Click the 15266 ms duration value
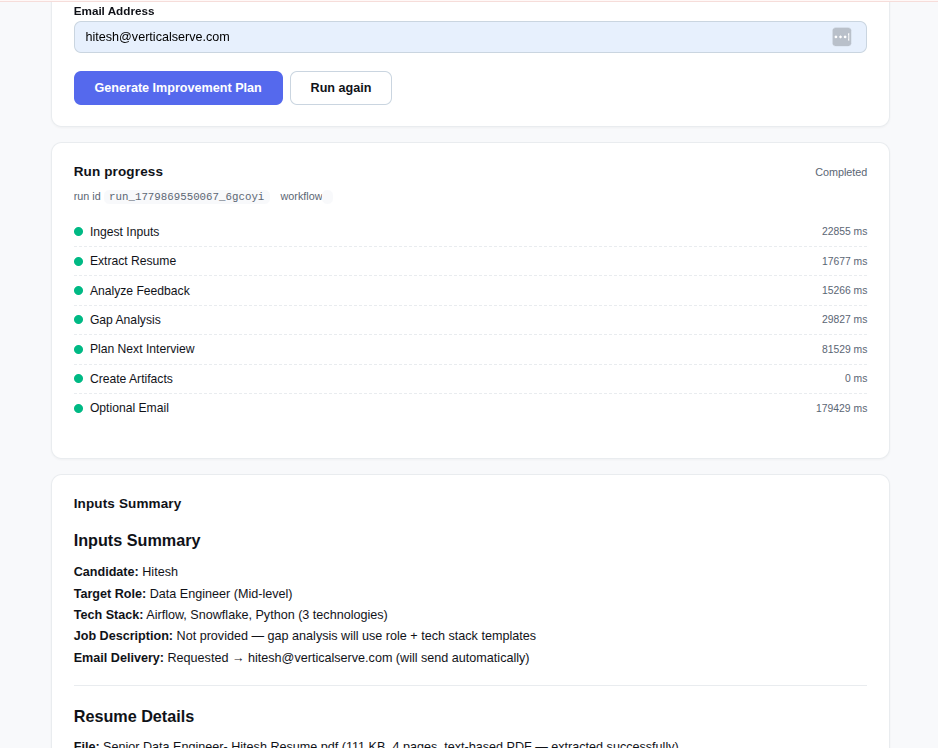This screenshot has width=938, height=748. point(844,290)
